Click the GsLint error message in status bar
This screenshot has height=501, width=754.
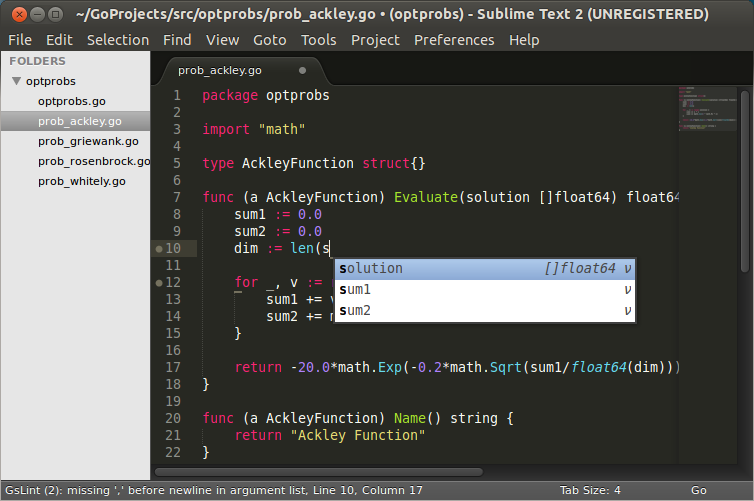pos(214,490)
